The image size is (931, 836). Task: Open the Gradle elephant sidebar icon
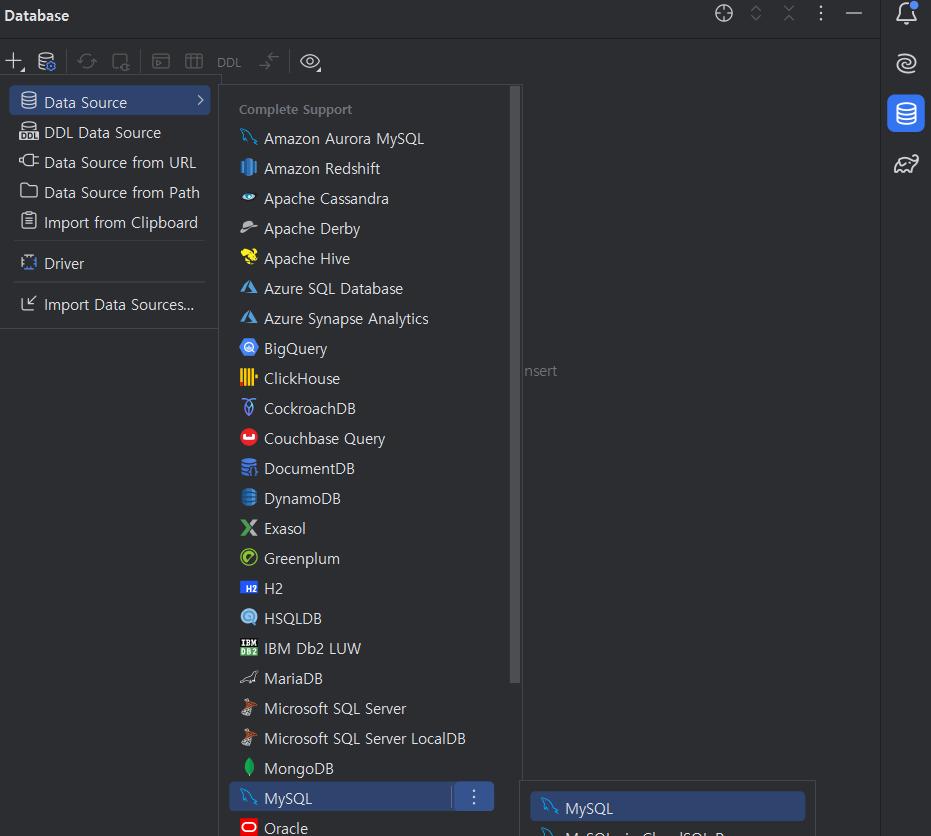[x=906, y=163]
